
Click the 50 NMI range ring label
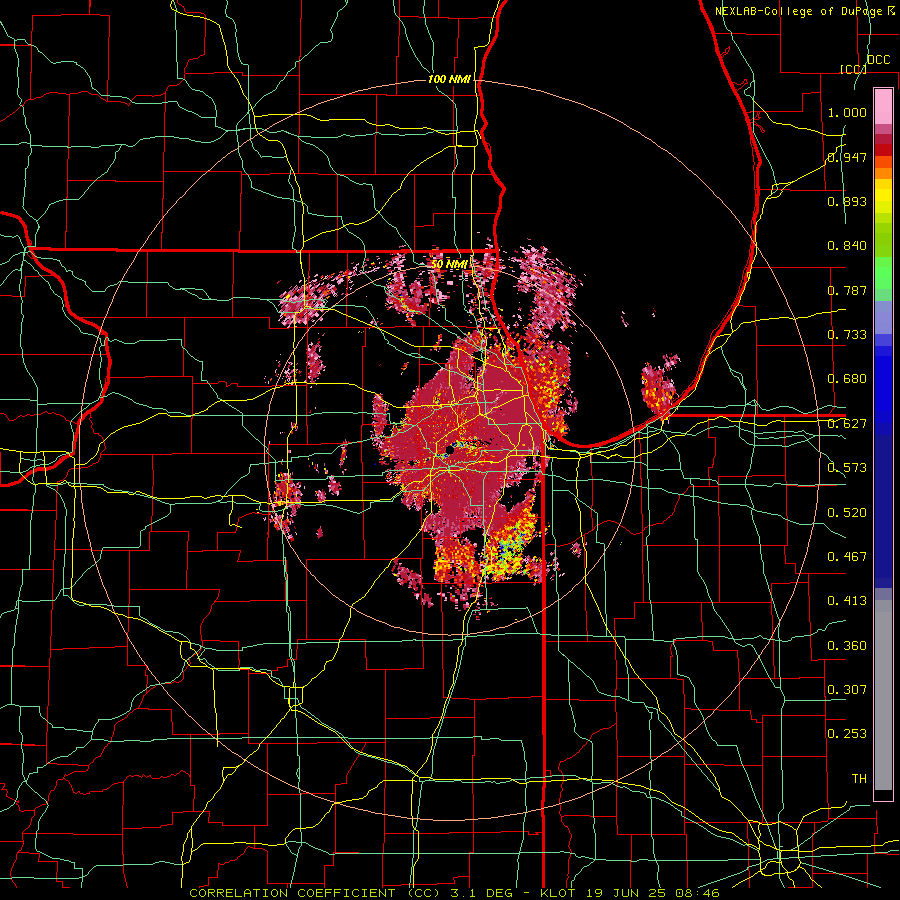tap(449, 264)
